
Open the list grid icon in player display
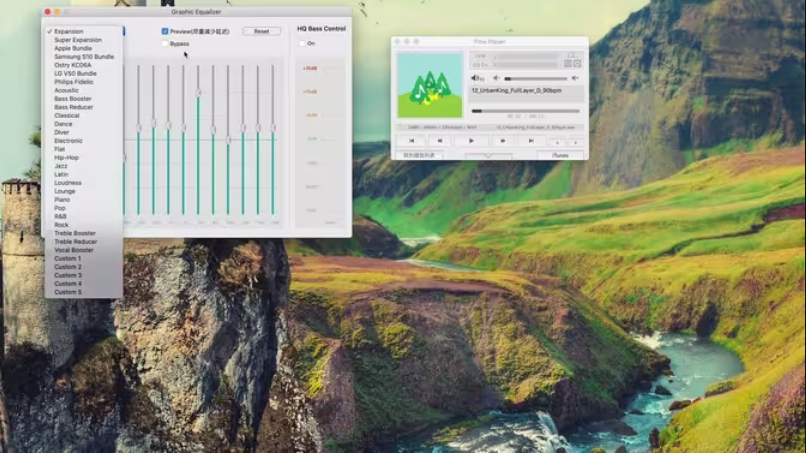tap(568, 63)
